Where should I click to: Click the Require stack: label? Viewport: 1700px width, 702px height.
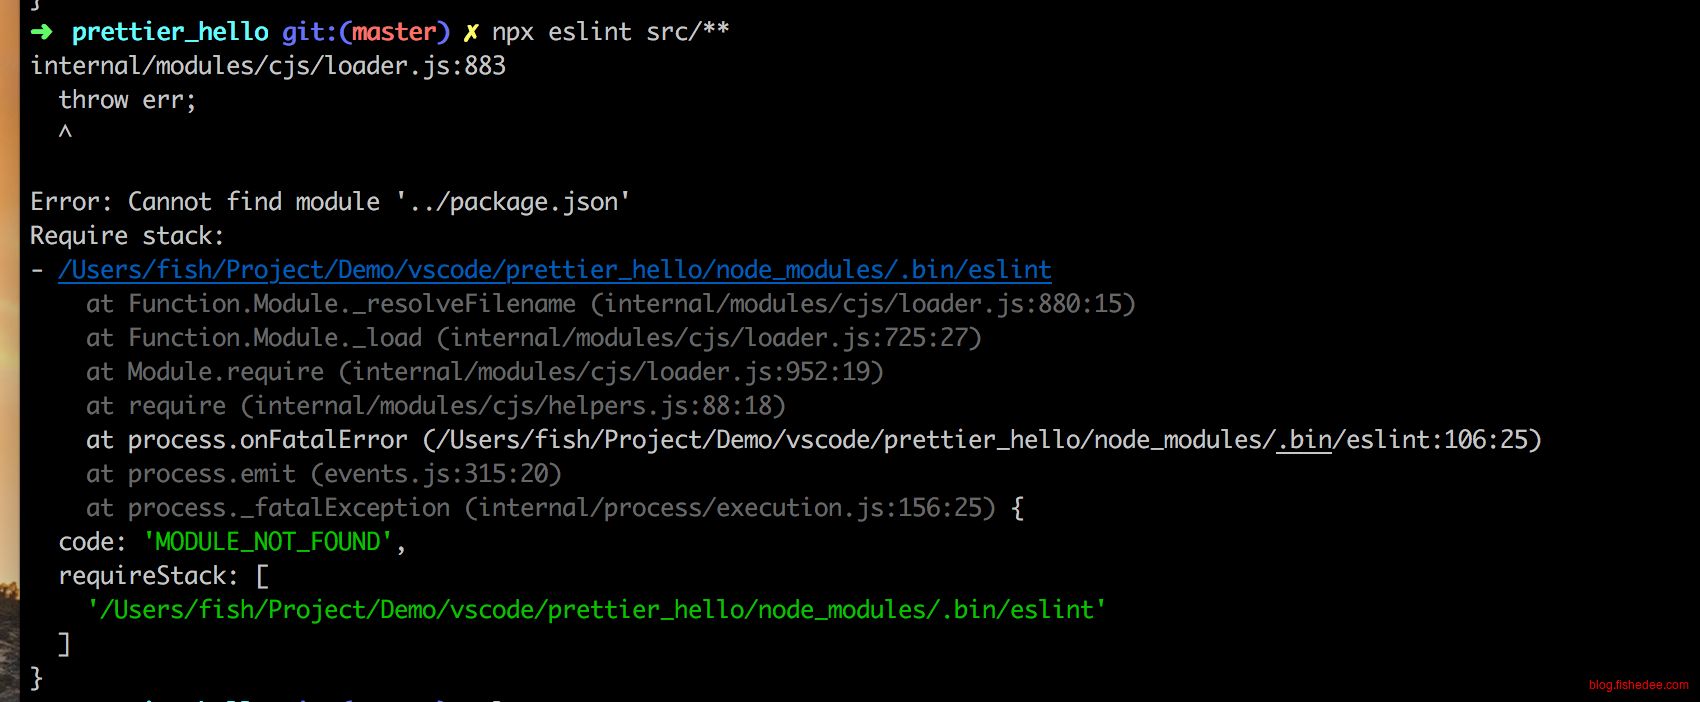pos(127,236)
